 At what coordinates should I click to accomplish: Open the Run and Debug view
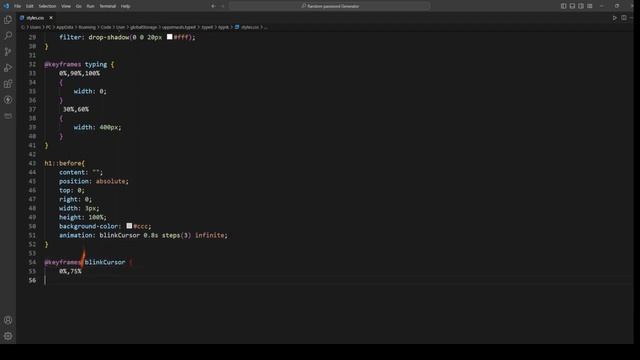coord(8,68)
